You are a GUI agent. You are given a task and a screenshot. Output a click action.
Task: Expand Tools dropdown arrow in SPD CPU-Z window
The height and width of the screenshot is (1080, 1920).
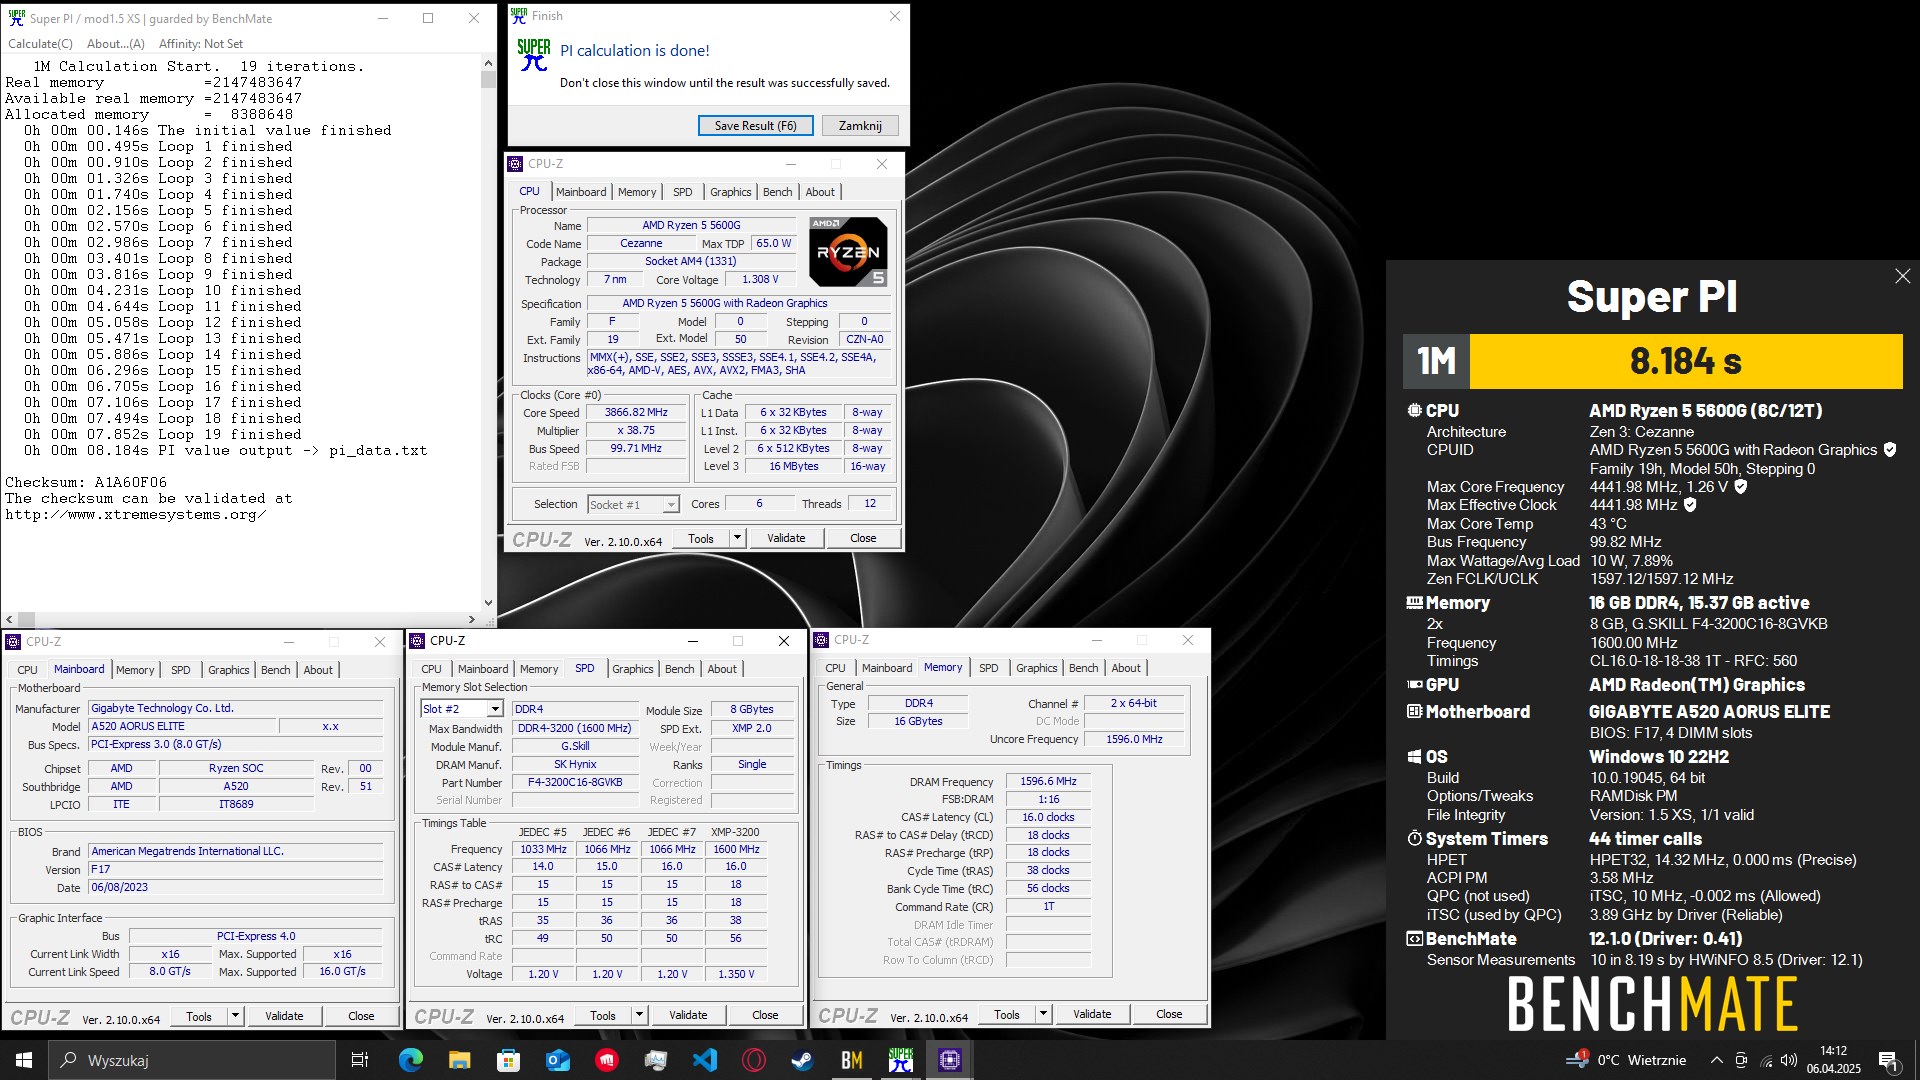[639, 1015]
